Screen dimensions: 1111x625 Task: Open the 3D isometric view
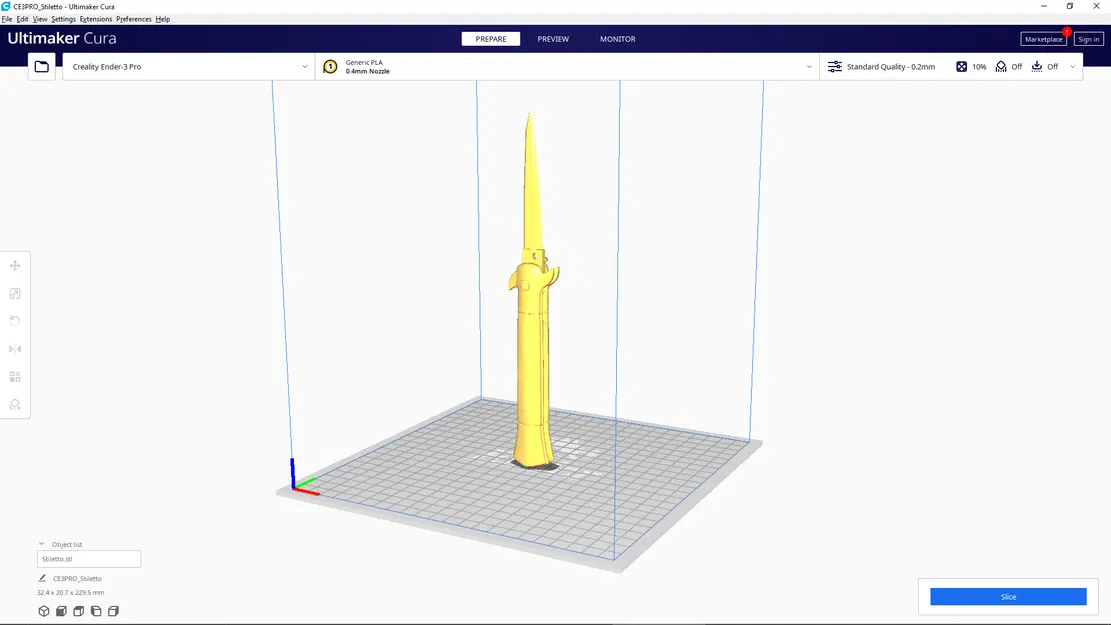pyautogui.click(x=43, y=611)
